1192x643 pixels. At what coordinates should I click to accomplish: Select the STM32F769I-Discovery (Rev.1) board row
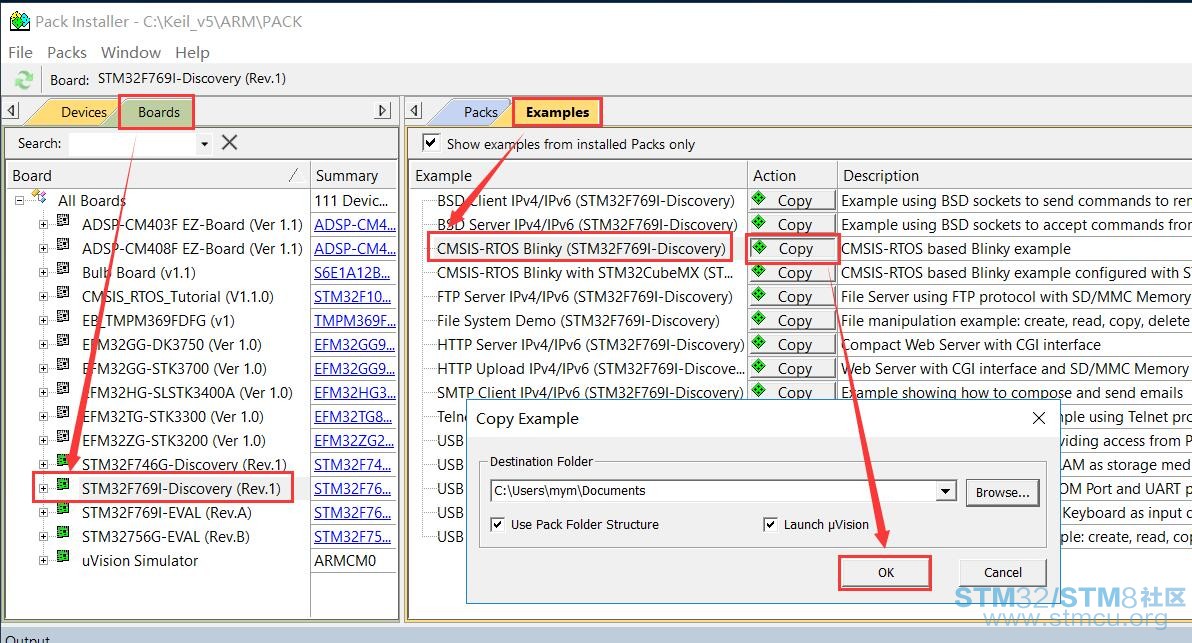tap(181, 489)
